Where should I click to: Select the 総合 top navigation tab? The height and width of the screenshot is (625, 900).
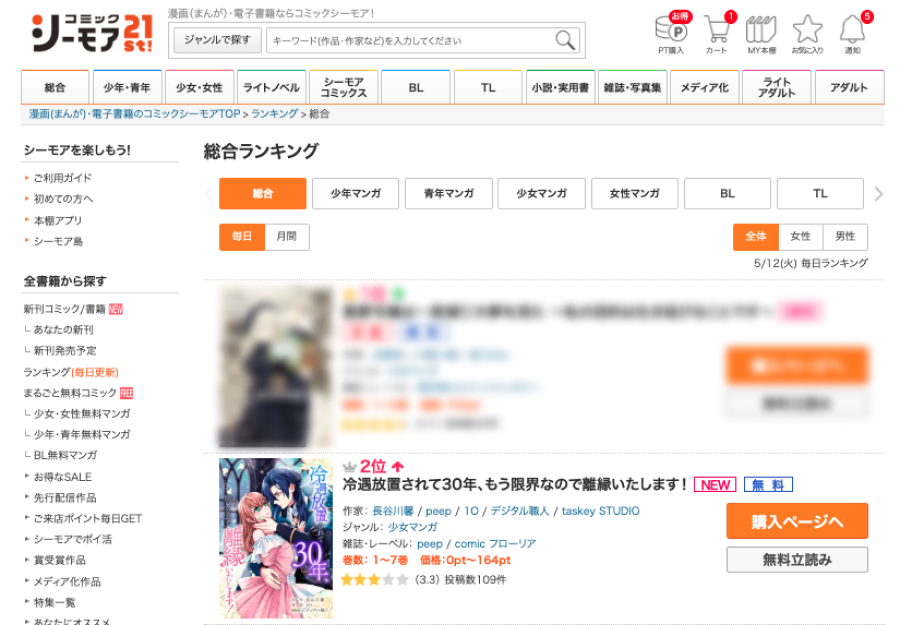(55, 87)
